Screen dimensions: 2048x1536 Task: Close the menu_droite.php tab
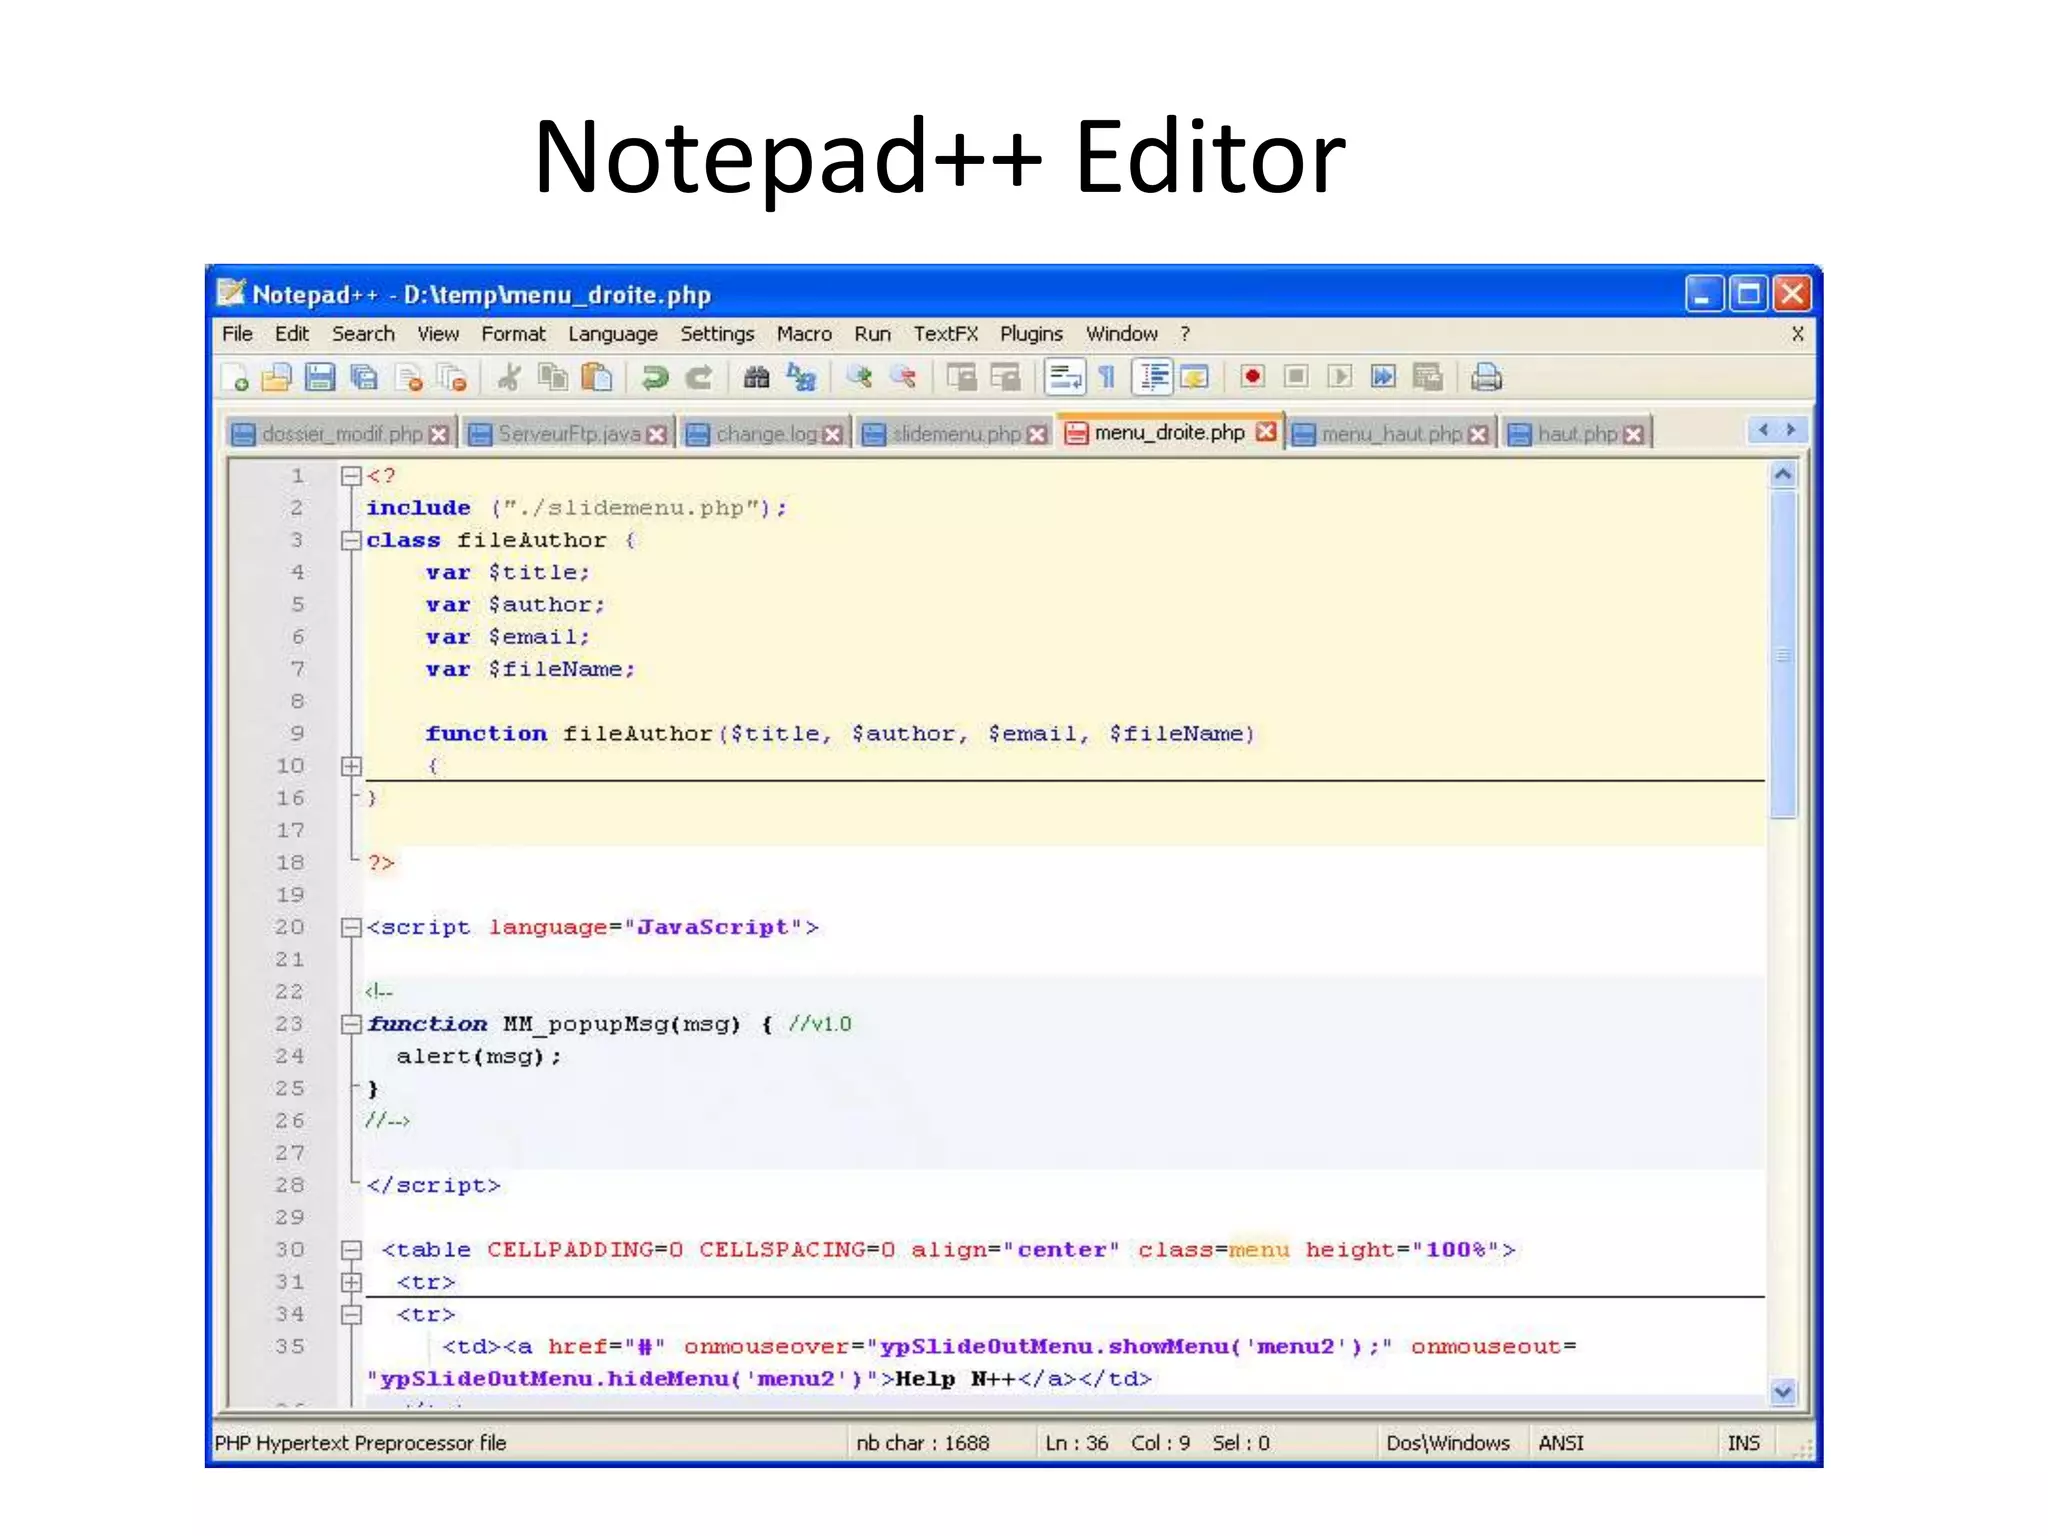1266,432
